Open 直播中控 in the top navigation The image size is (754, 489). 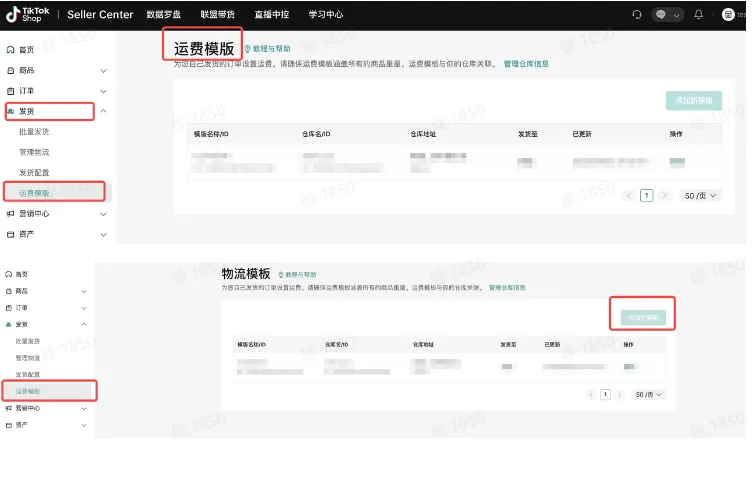[272, 14]
